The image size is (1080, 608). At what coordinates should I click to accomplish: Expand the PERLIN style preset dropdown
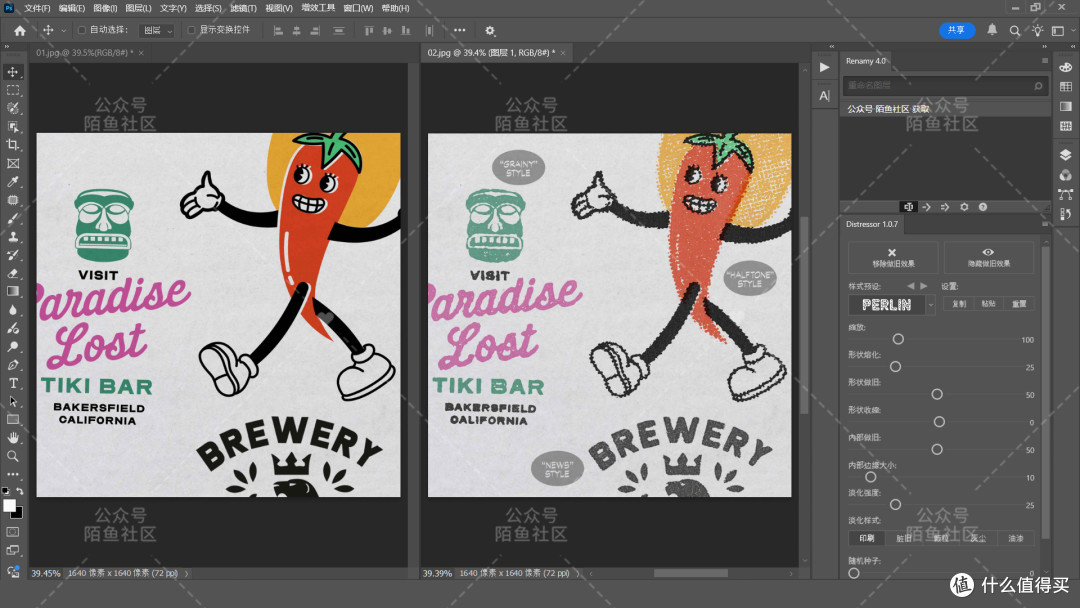931,304
